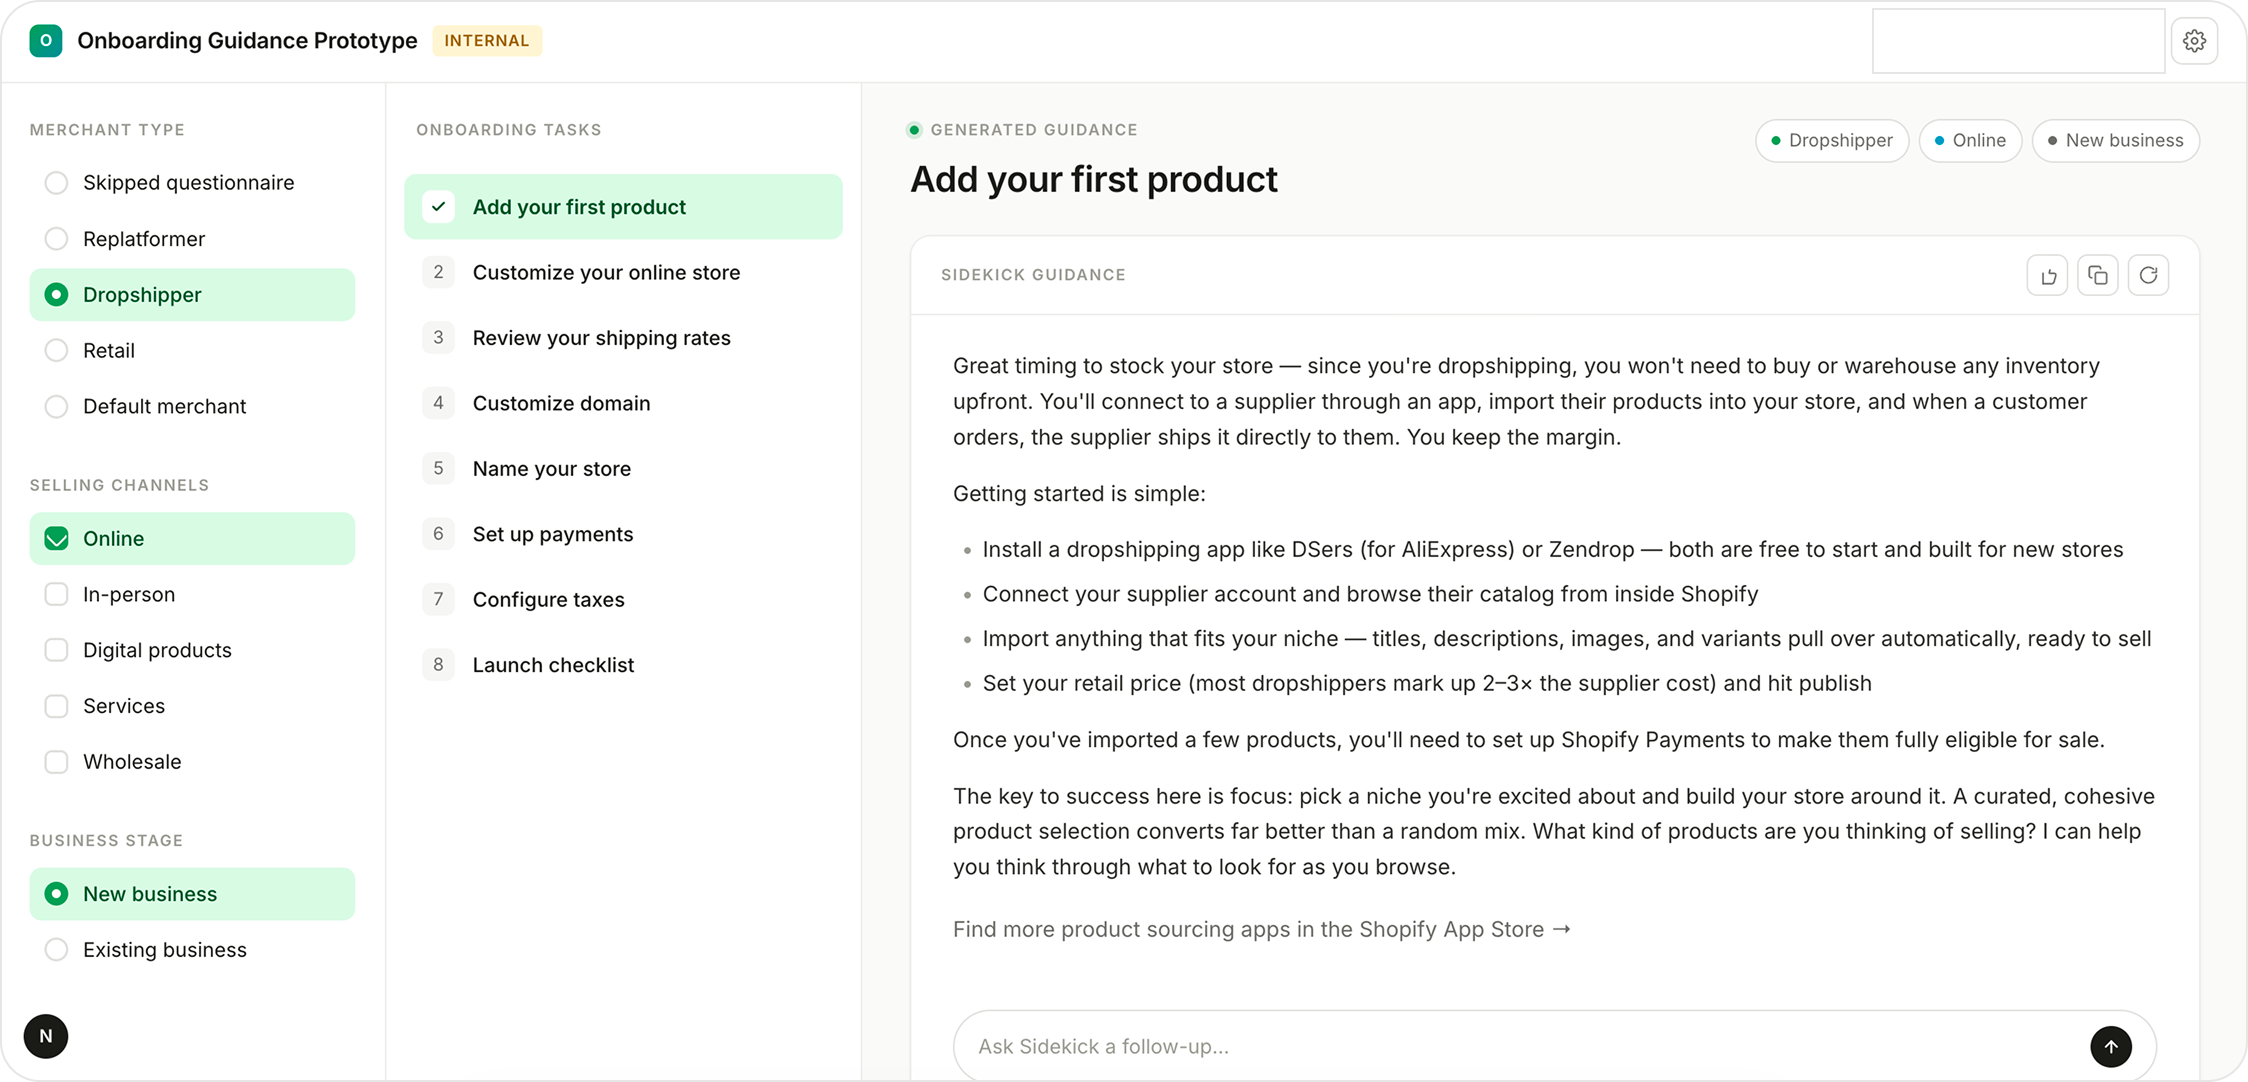Select Dropshipper merchant type
Image resolution: width=2248 pixels, height=1082 pixels.
coord(192,295)
